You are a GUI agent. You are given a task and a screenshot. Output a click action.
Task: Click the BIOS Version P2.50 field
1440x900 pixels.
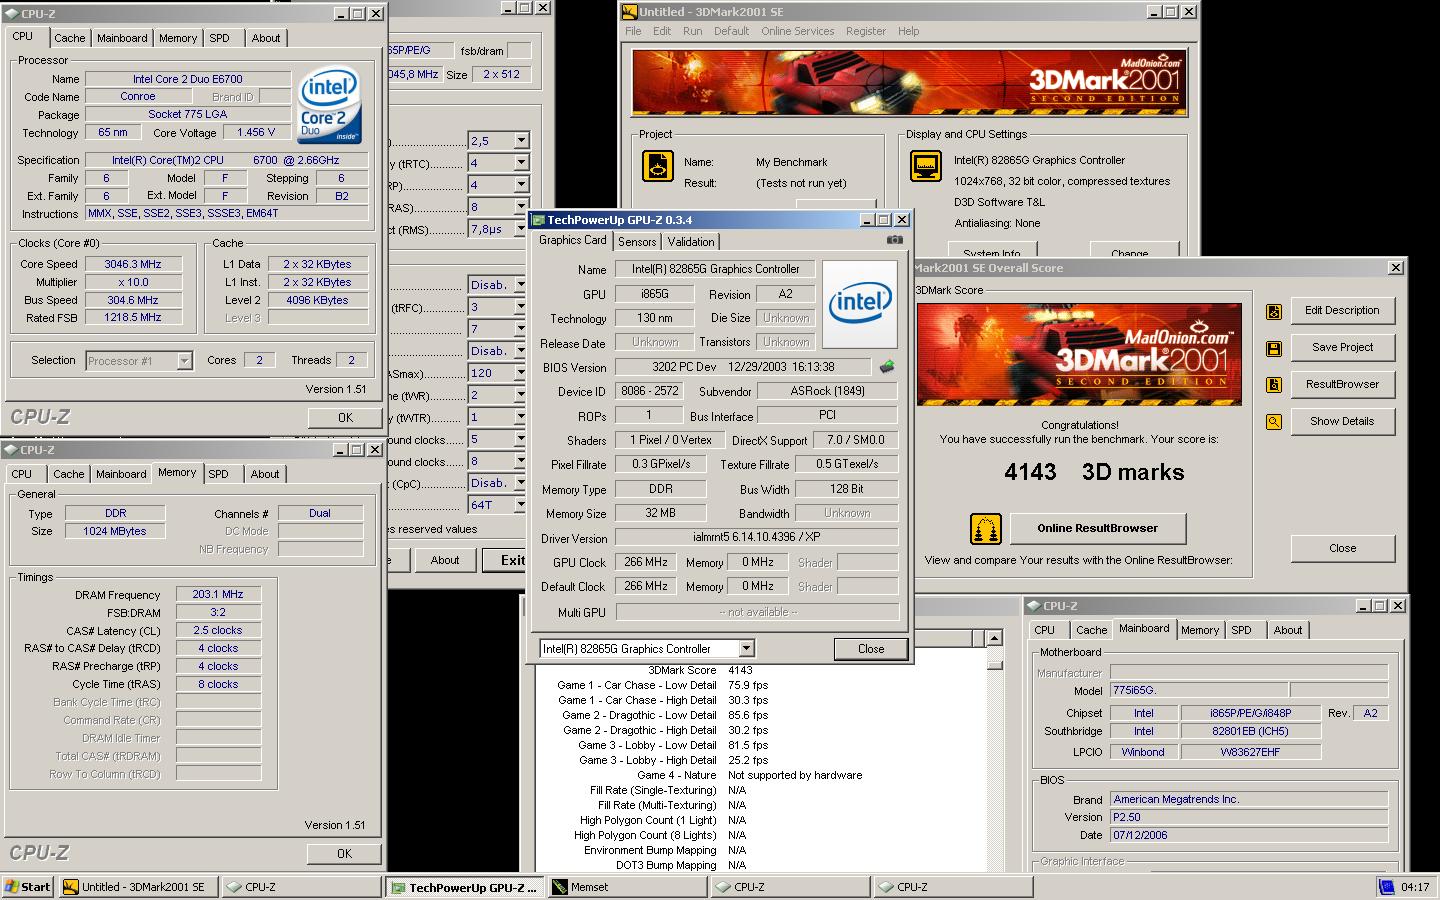(1249, 817)
